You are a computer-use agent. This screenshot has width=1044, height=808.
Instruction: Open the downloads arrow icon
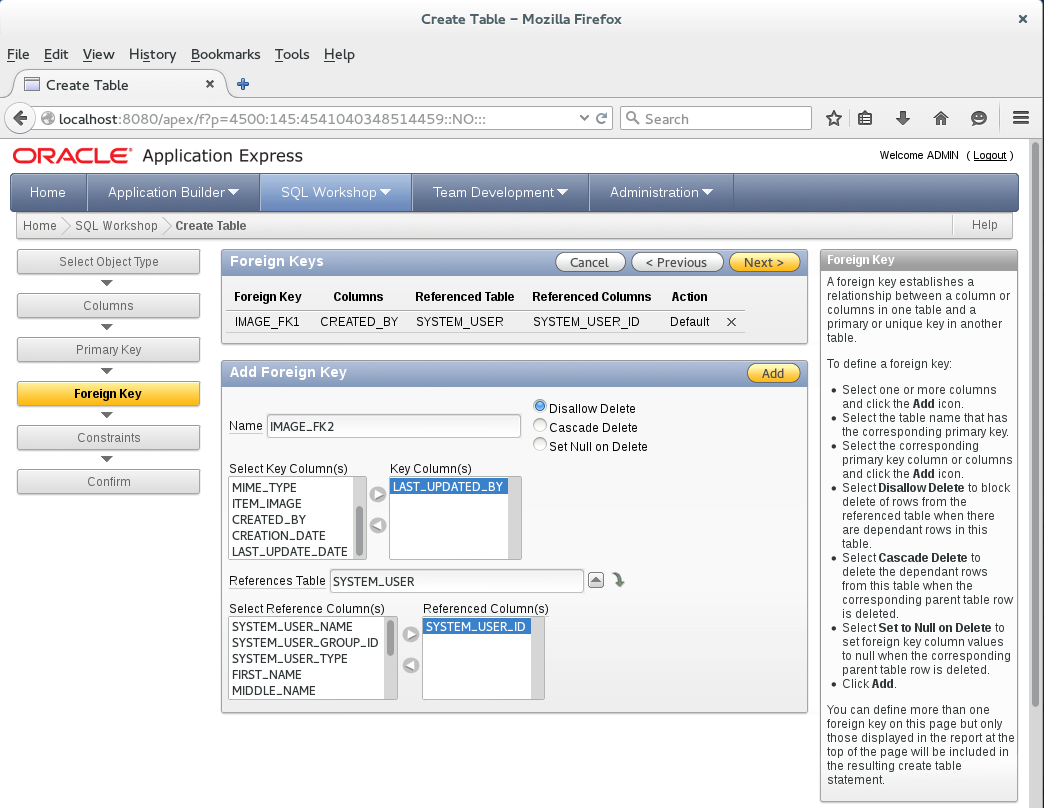[x=902, y=118]
